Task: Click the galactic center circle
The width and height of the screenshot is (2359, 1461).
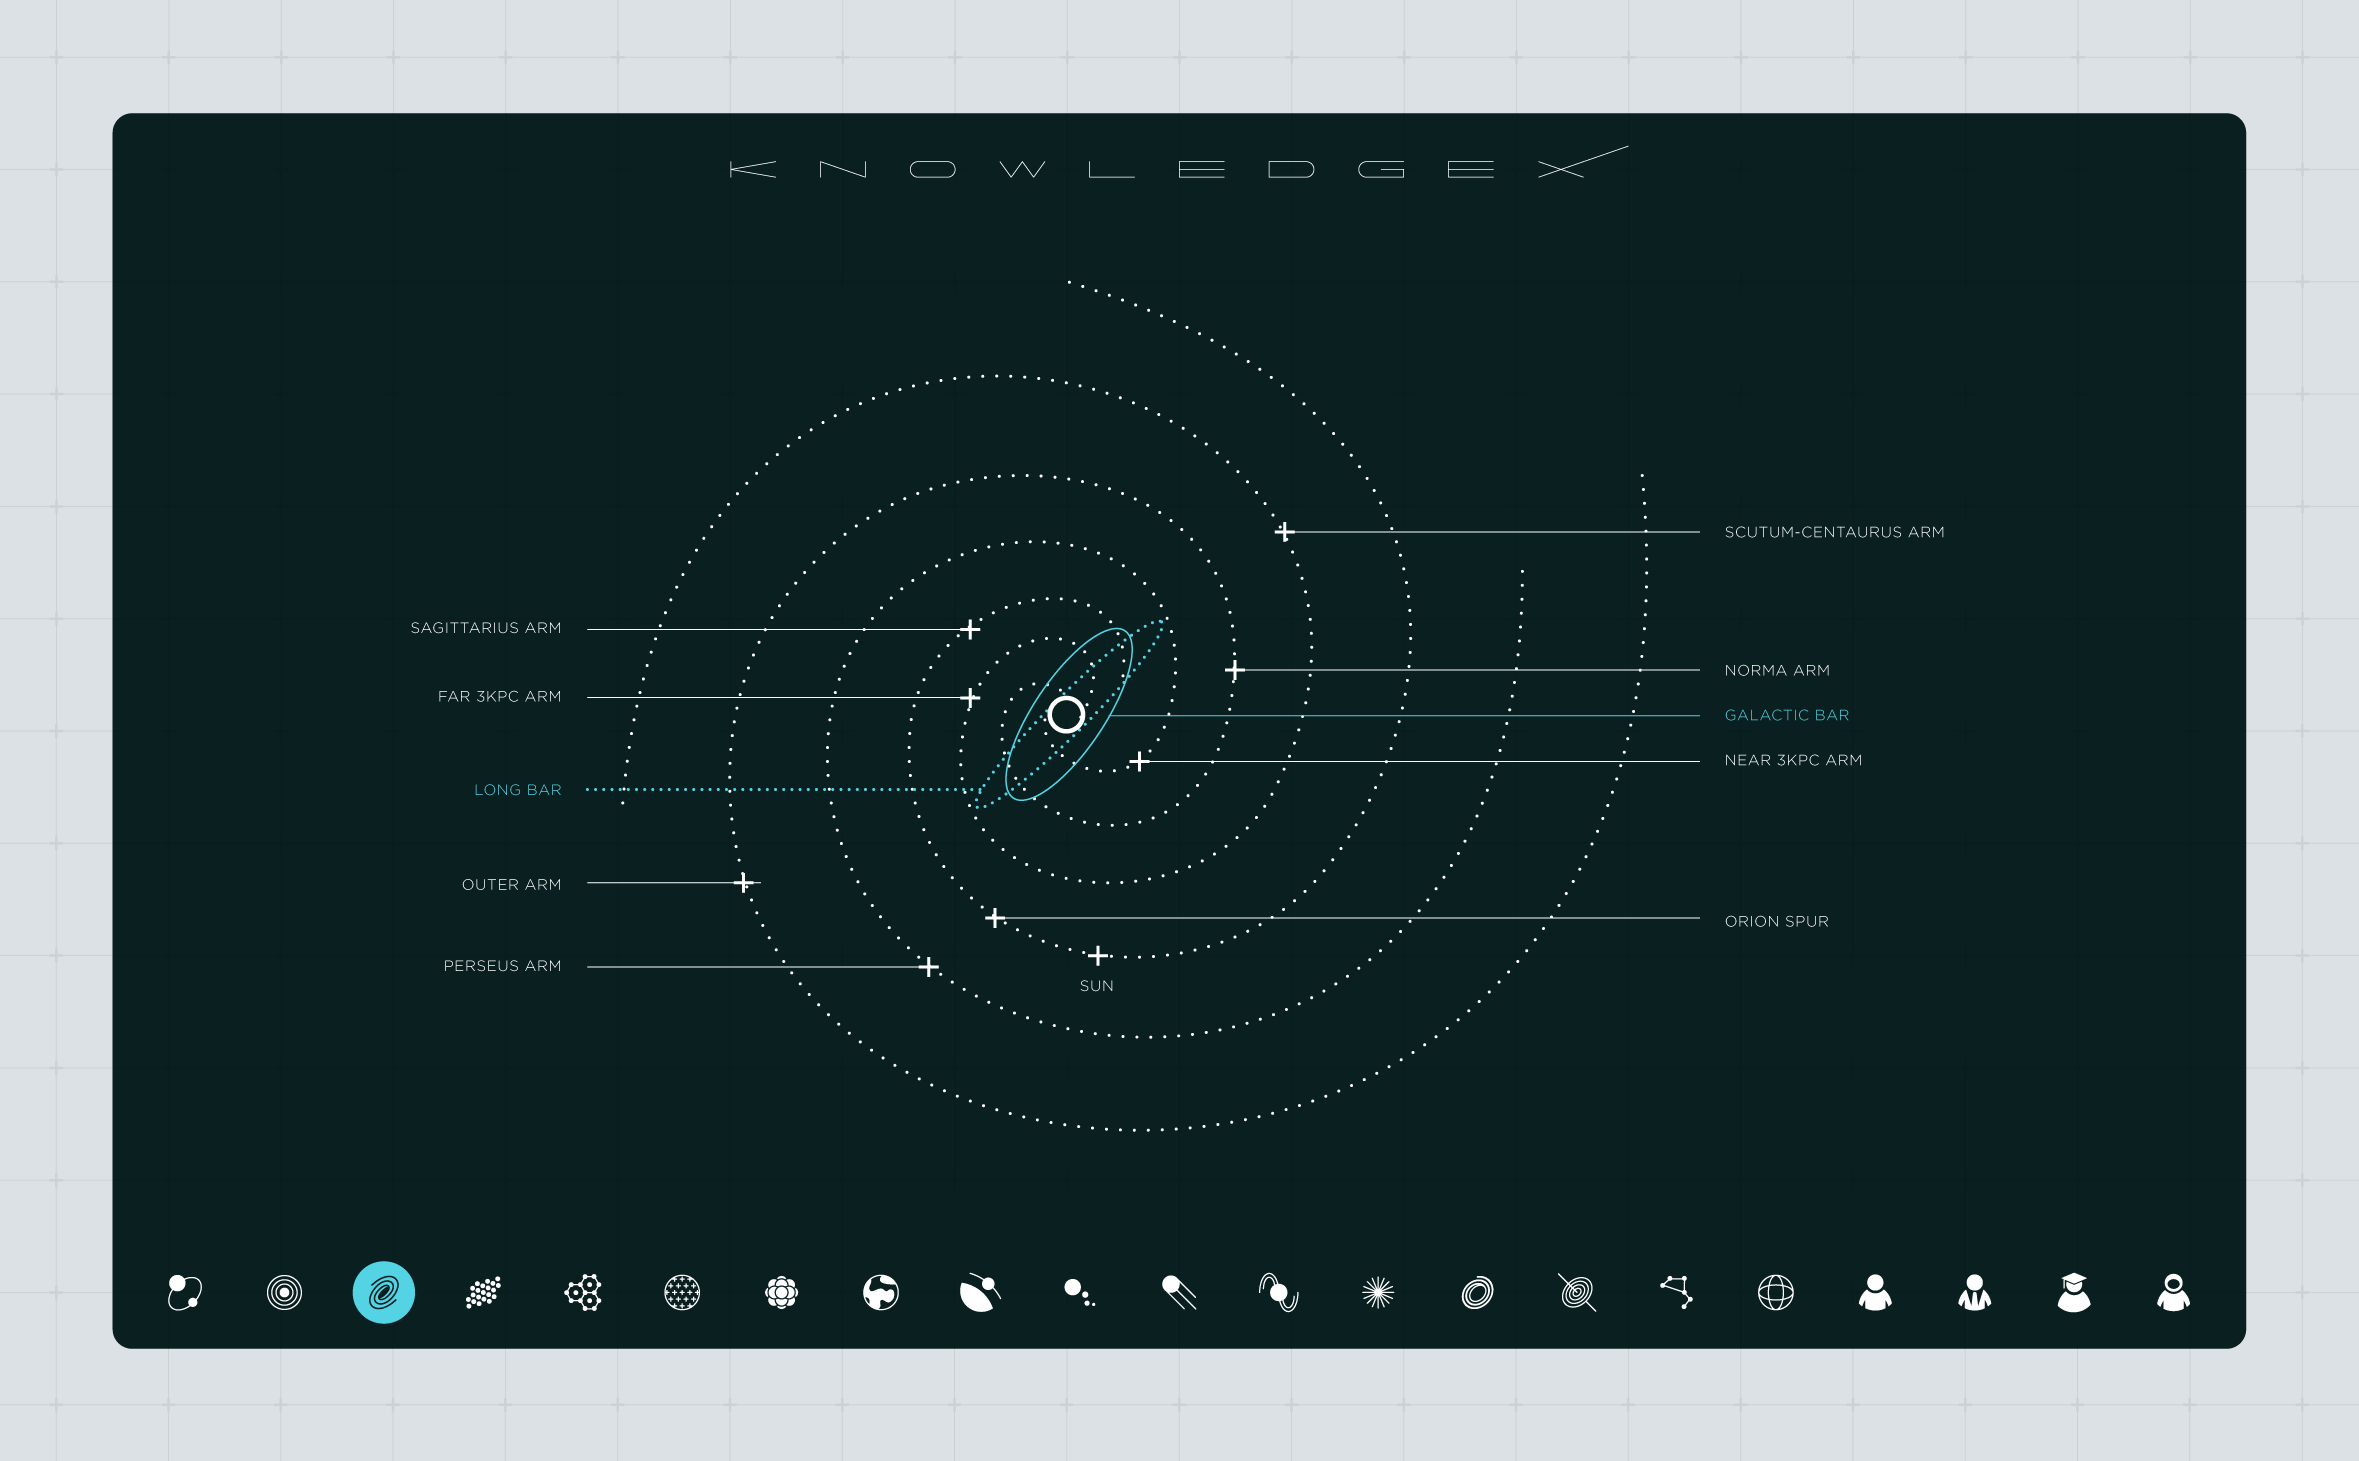Action: click(x=1066, y=715)
